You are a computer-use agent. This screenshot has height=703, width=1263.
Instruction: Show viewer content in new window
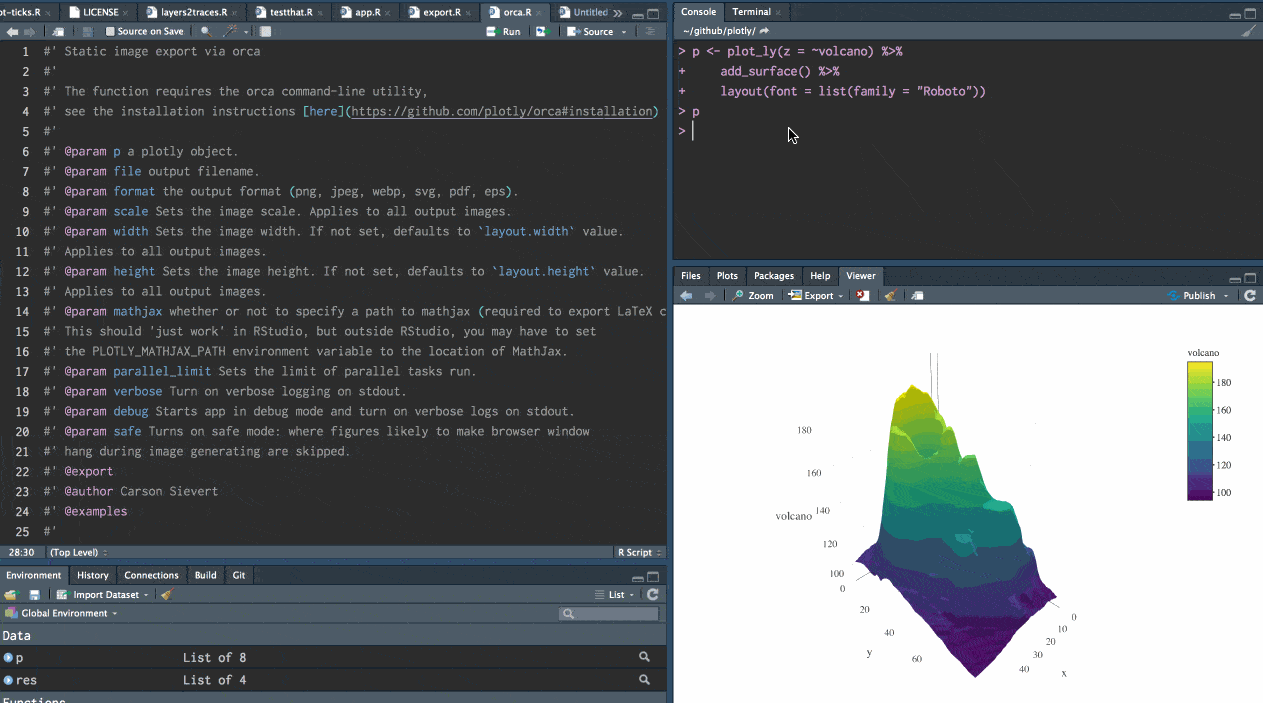pos(918,296)
